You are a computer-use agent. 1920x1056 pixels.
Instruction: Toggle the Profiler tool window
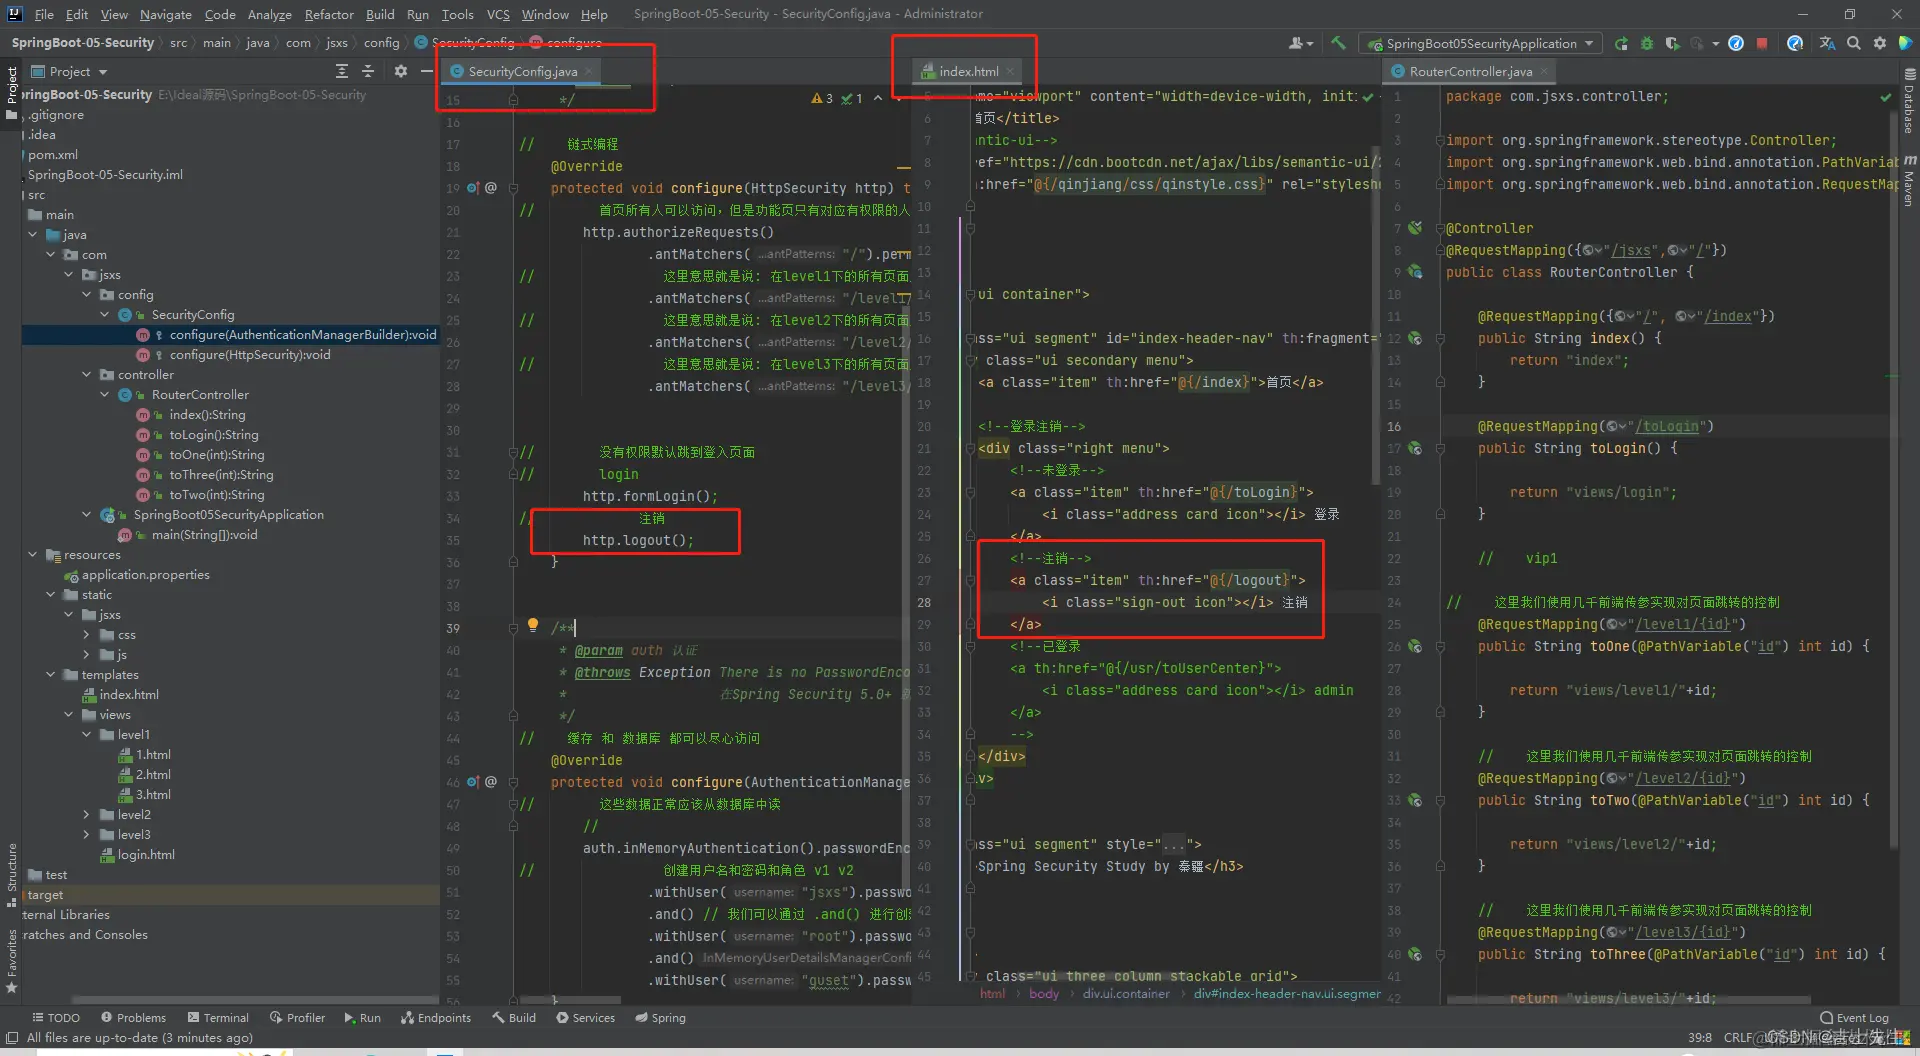click(297, 1018)
